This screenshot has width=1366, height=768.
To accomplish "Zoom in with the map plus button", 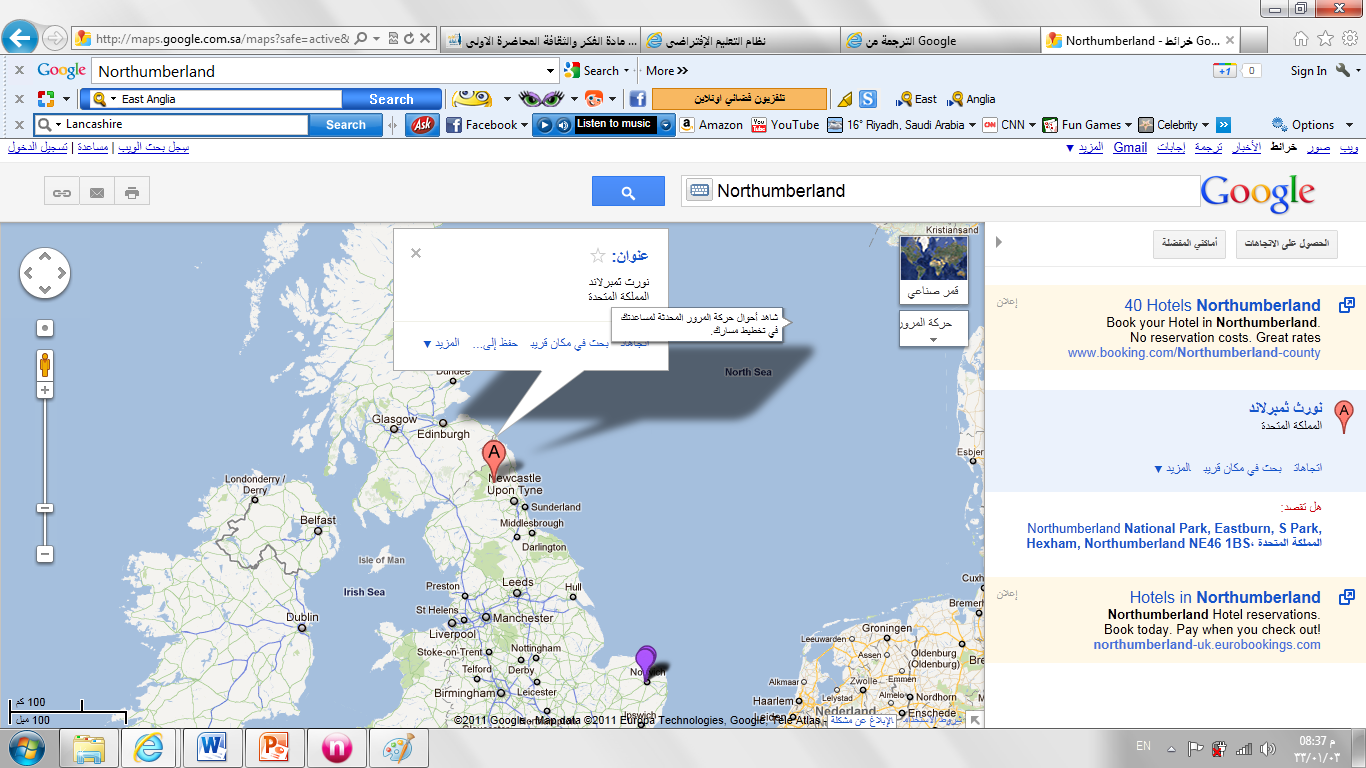I will click(x=45, y=390).
